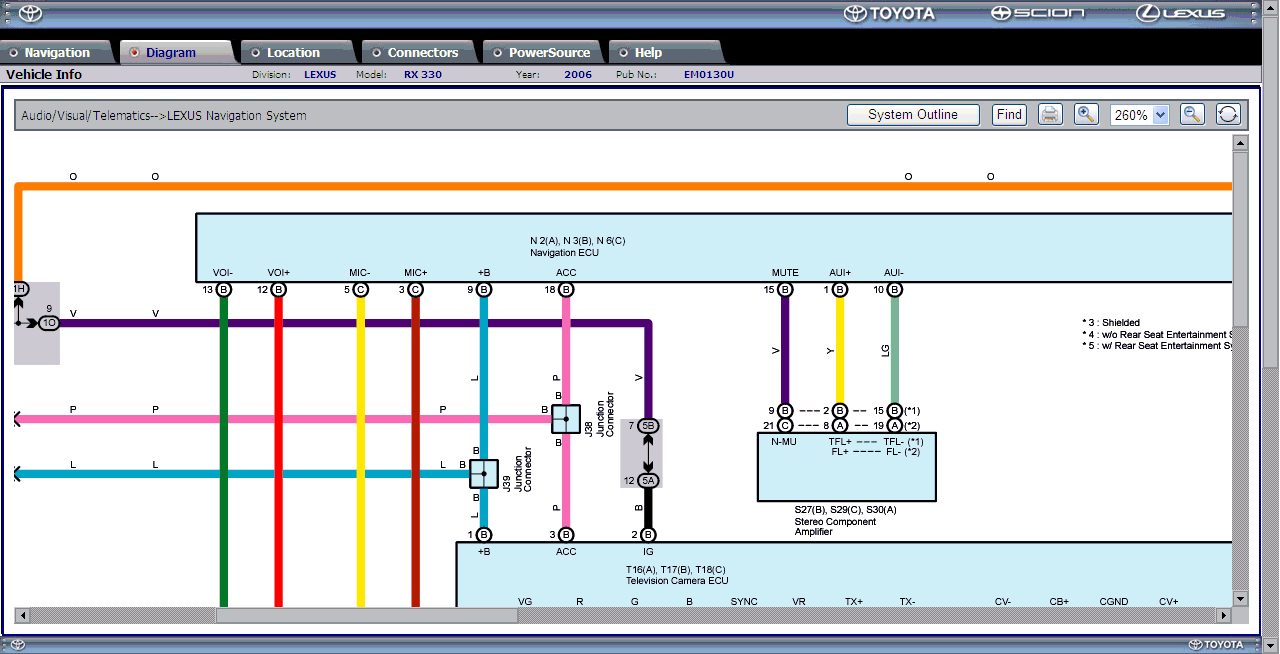Click the vertical scrollbar down arrow
Viewport: 1280px width, 654px height.
pyautogui.click(x=1240, y=598)
